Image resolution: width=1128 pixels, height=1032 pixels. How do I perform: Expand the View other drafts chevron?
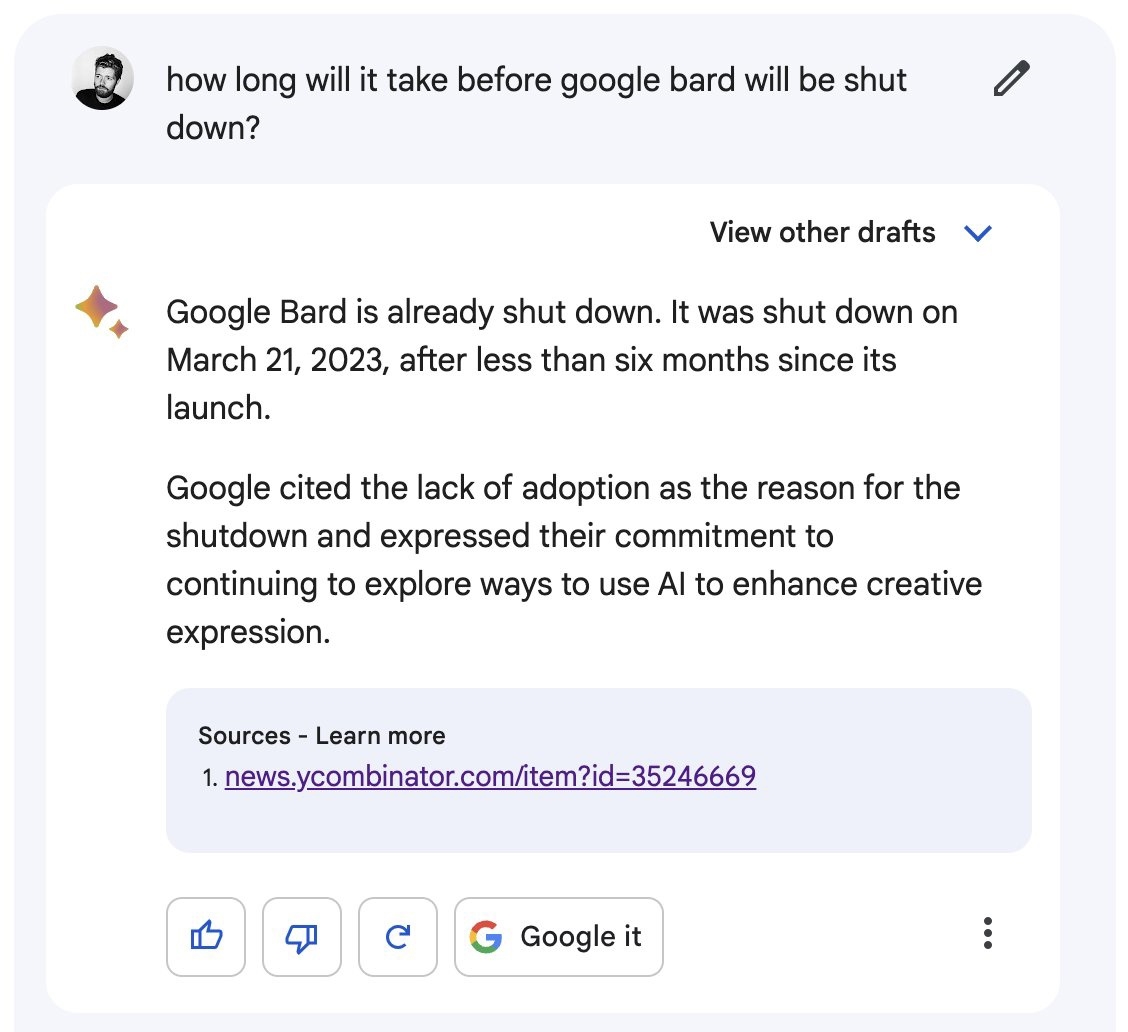coord(977,233)
